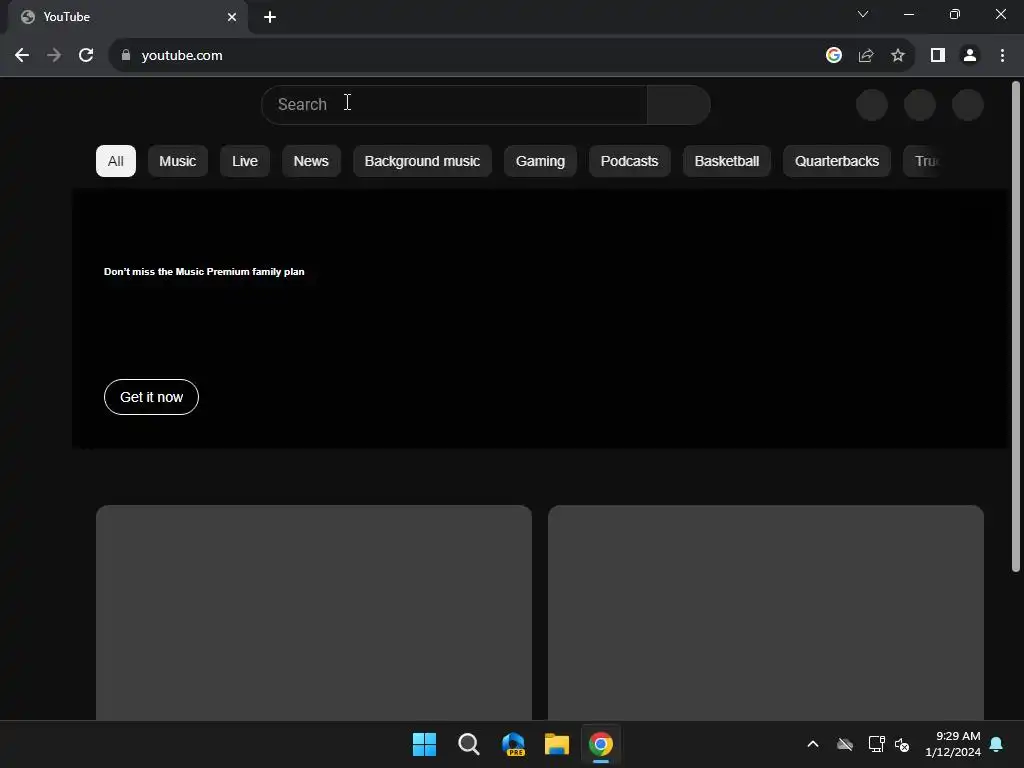This screenshot has width=1024, height=768.
Task: Select the News filter chip
Action: click(311, 161)
